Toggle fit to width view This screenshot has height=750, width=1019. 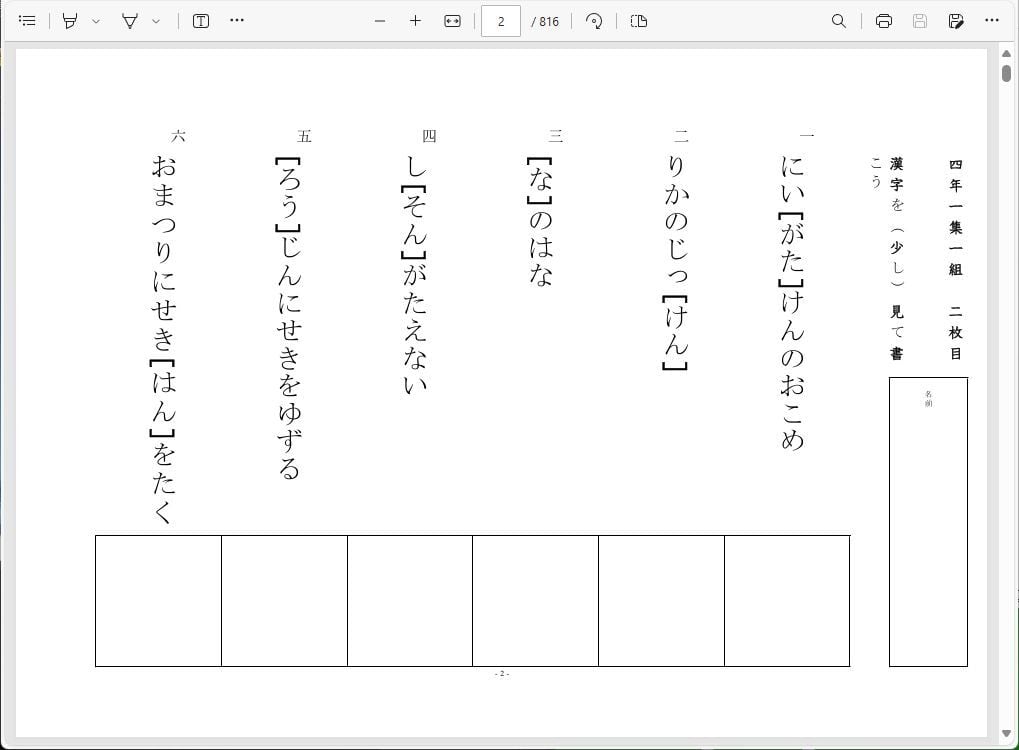point(452,21)
